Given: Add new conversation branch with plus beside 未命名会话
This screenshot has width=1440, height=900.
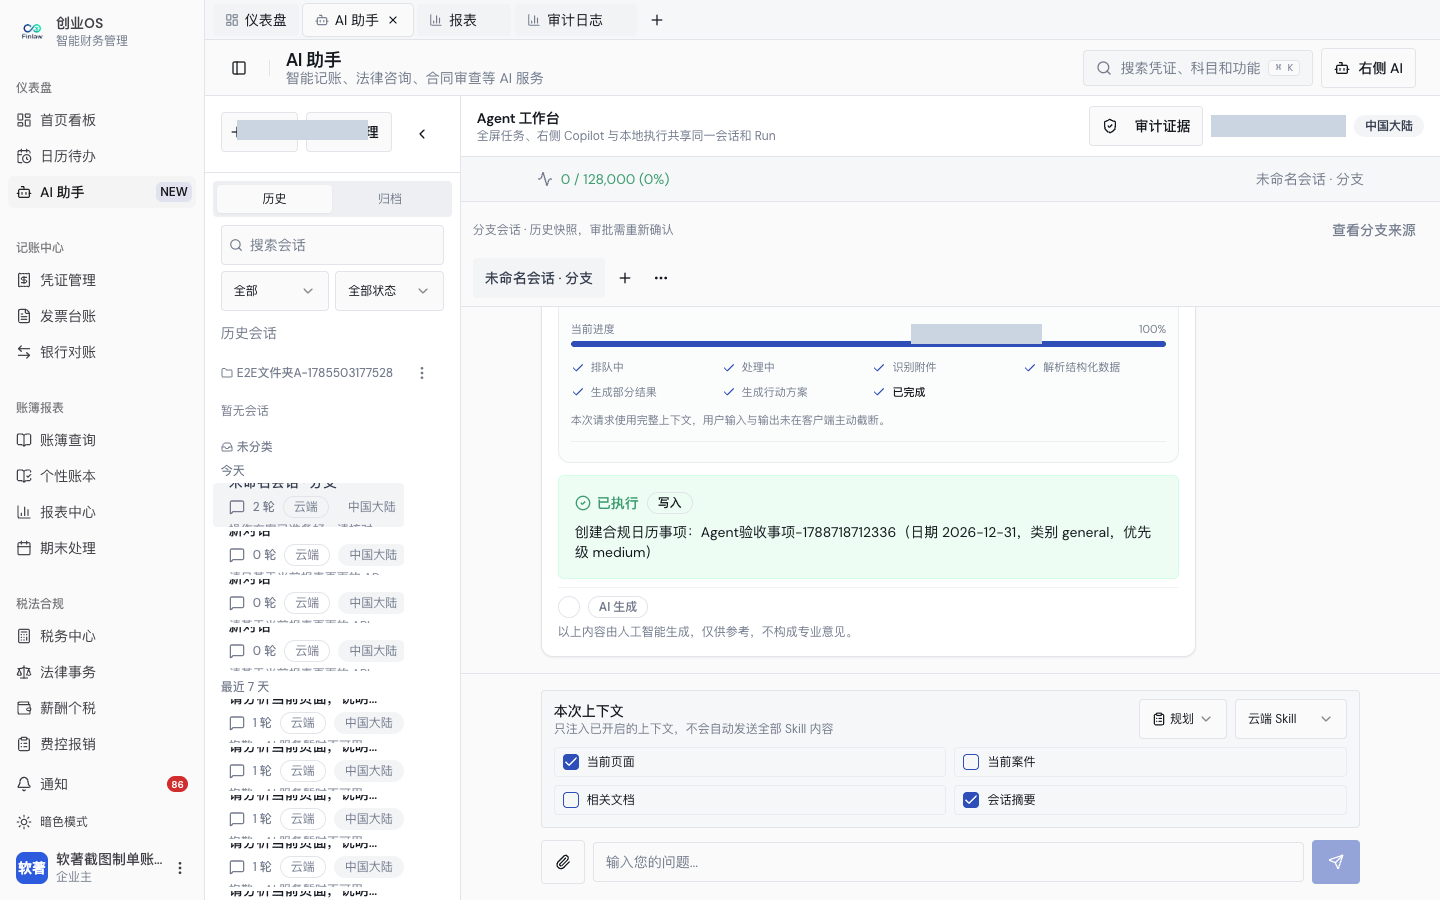Looking at the screenshot, I should pos(625,278).
